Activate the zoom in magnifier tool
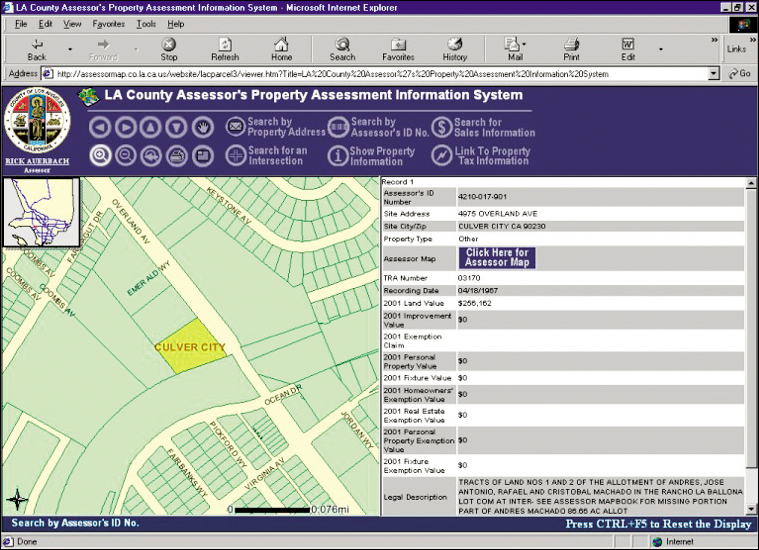 coord(100,156)
